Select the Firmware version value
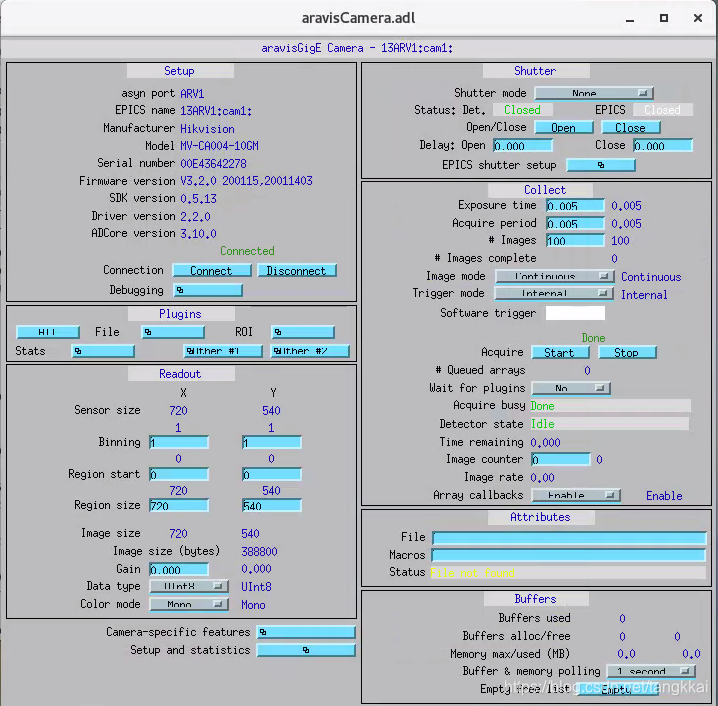 tap(246, 181)
